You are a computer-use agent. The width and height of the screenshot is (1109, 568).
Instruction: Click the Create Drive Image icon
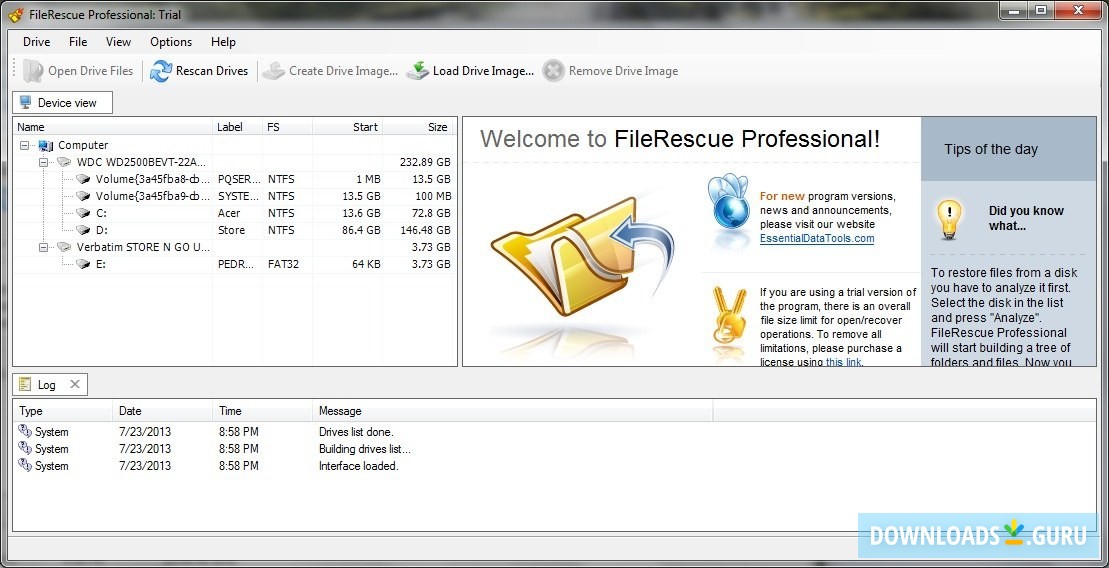(274, 71)
